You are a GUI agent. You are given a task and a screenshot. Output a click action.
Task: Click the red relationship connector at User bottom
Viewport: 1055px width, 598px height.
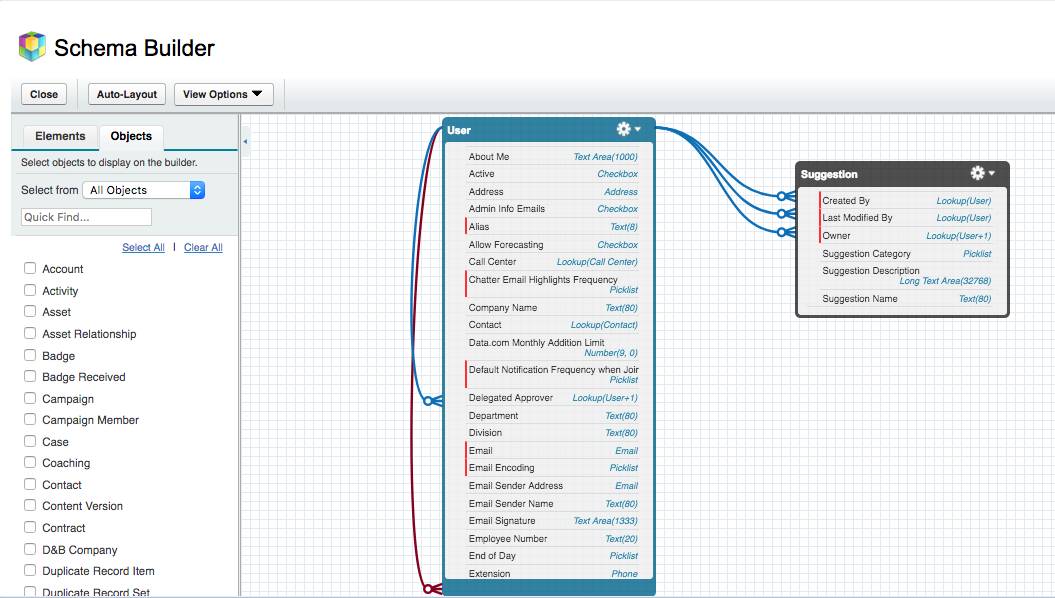click(428, 589)
